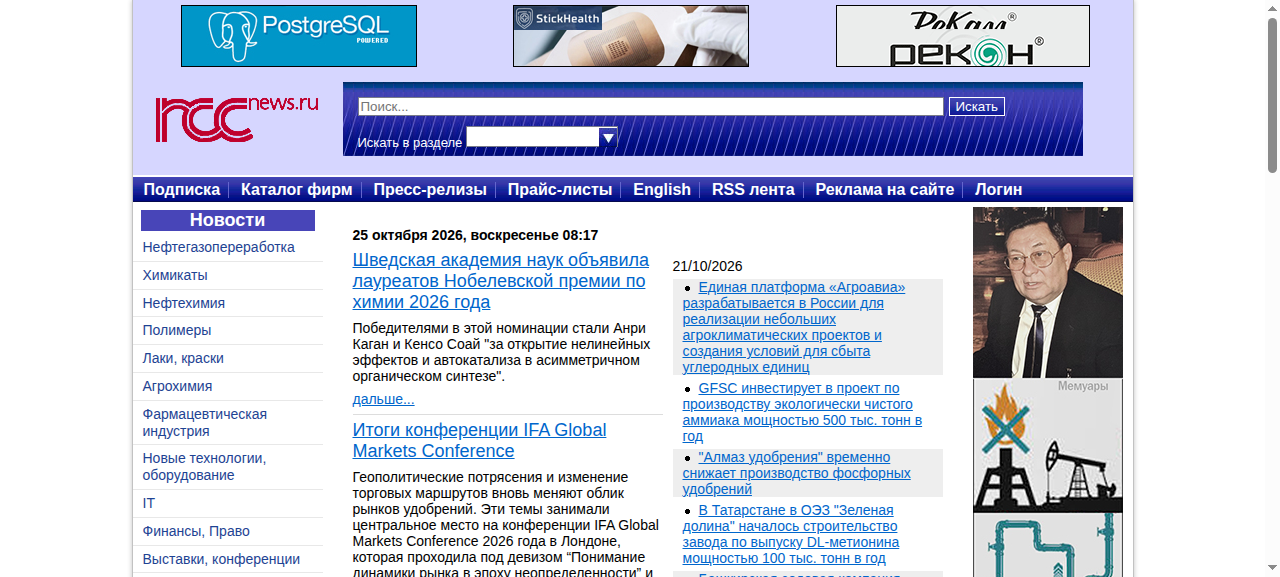
Task: Click the oil derrick banner image
Action: [1048, 446]
